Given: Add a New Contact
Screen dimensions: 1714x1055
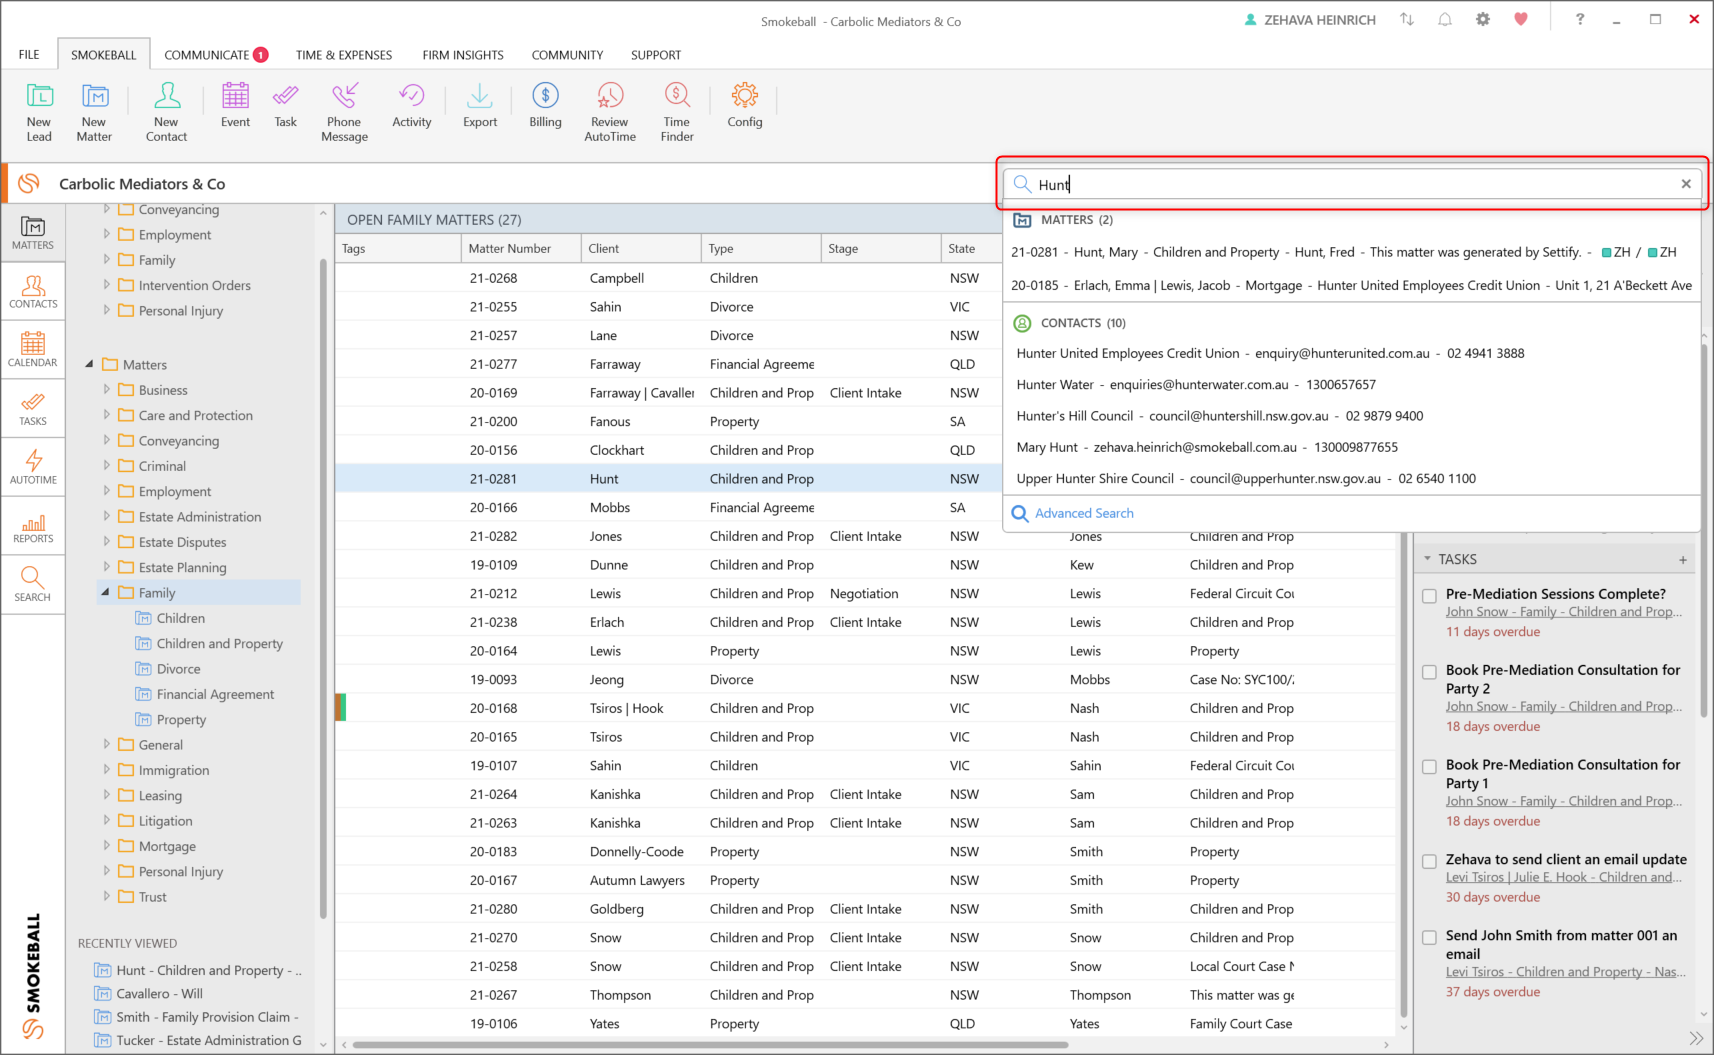Looking at the screenshot, I should (166, 111).
